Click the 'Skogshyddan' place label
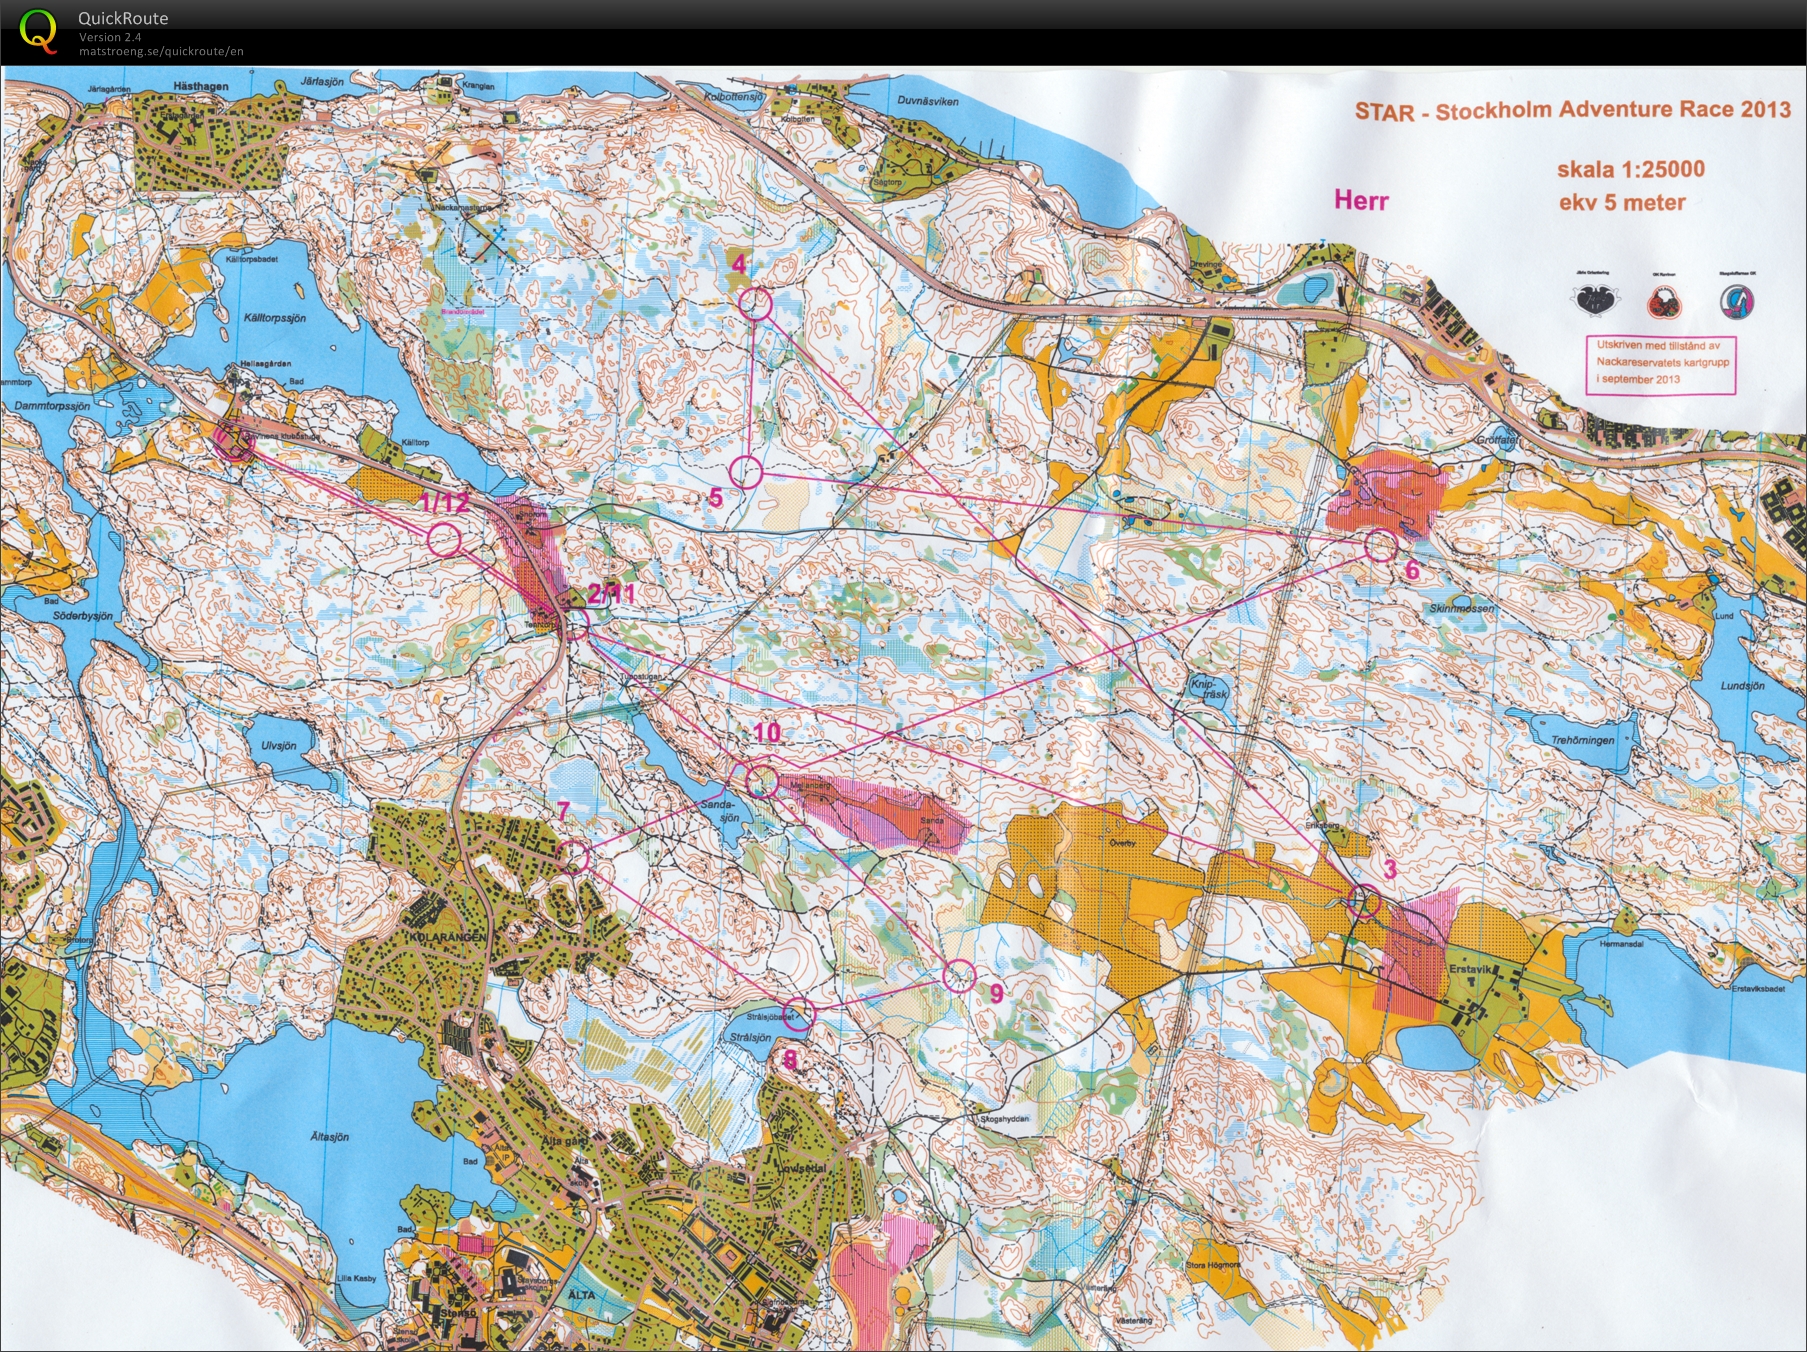 tap(1005, 1119)
